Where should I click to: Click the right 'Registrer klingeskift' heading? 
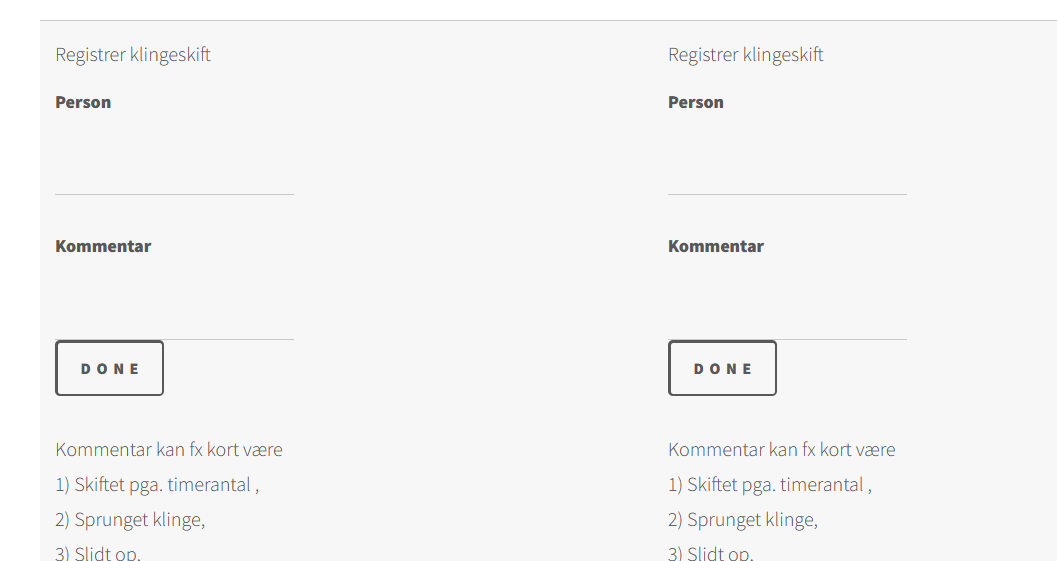746,55
